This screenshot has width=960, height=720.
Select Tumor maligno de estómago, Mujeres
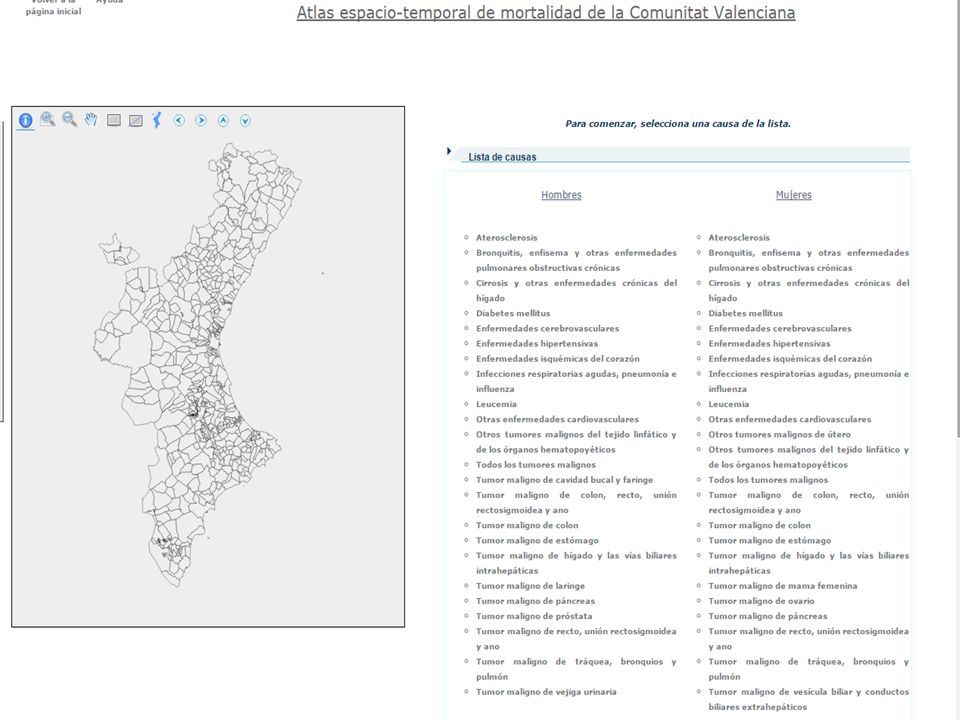(x=770, y=541)
